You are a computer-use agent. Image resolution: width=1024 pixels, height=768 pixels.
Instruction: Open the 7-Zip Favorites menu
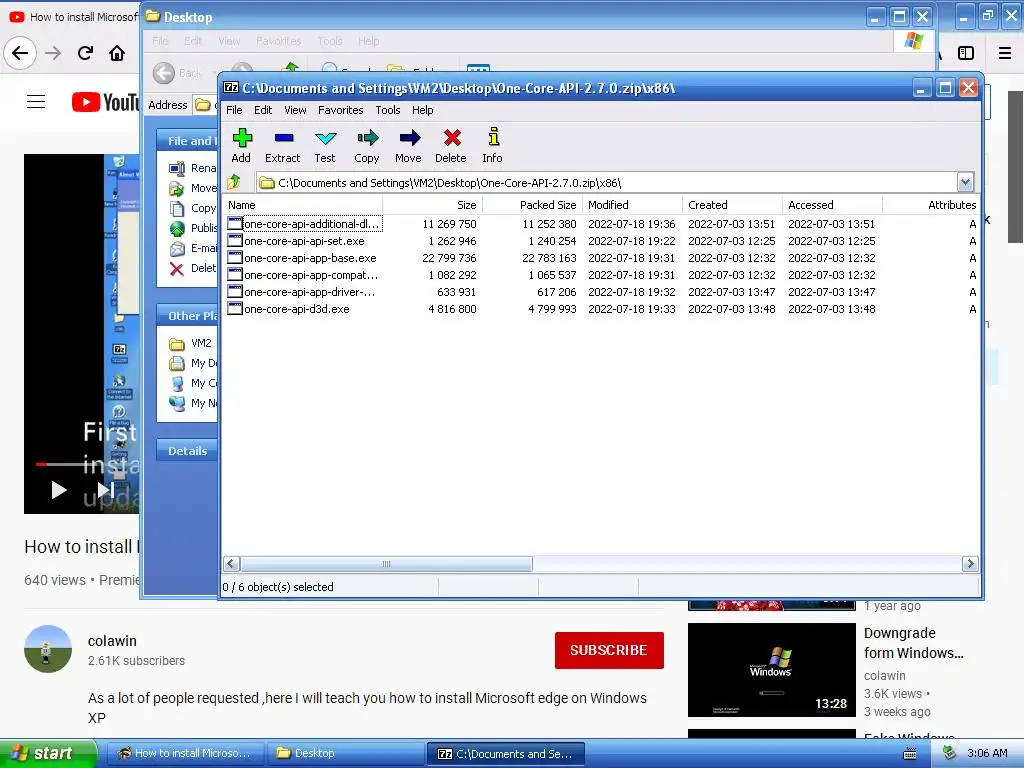point(340,110)
